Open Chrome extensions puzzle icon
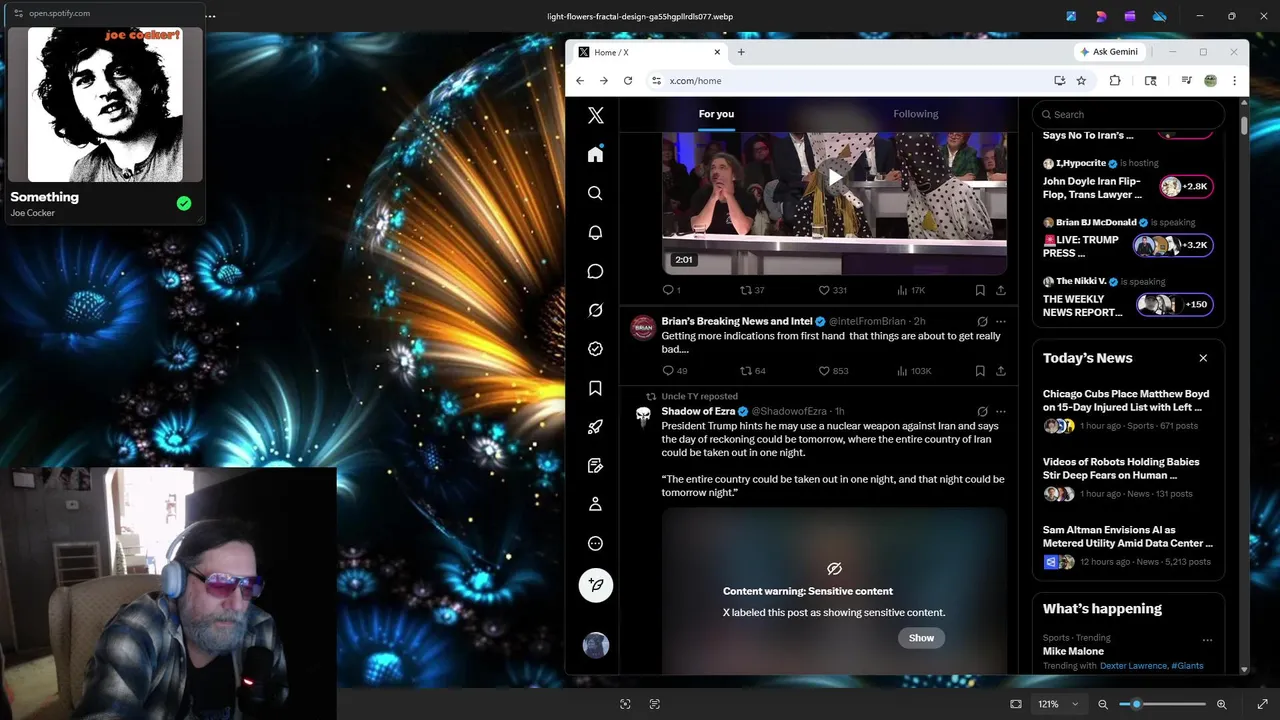 point(1115,81)
